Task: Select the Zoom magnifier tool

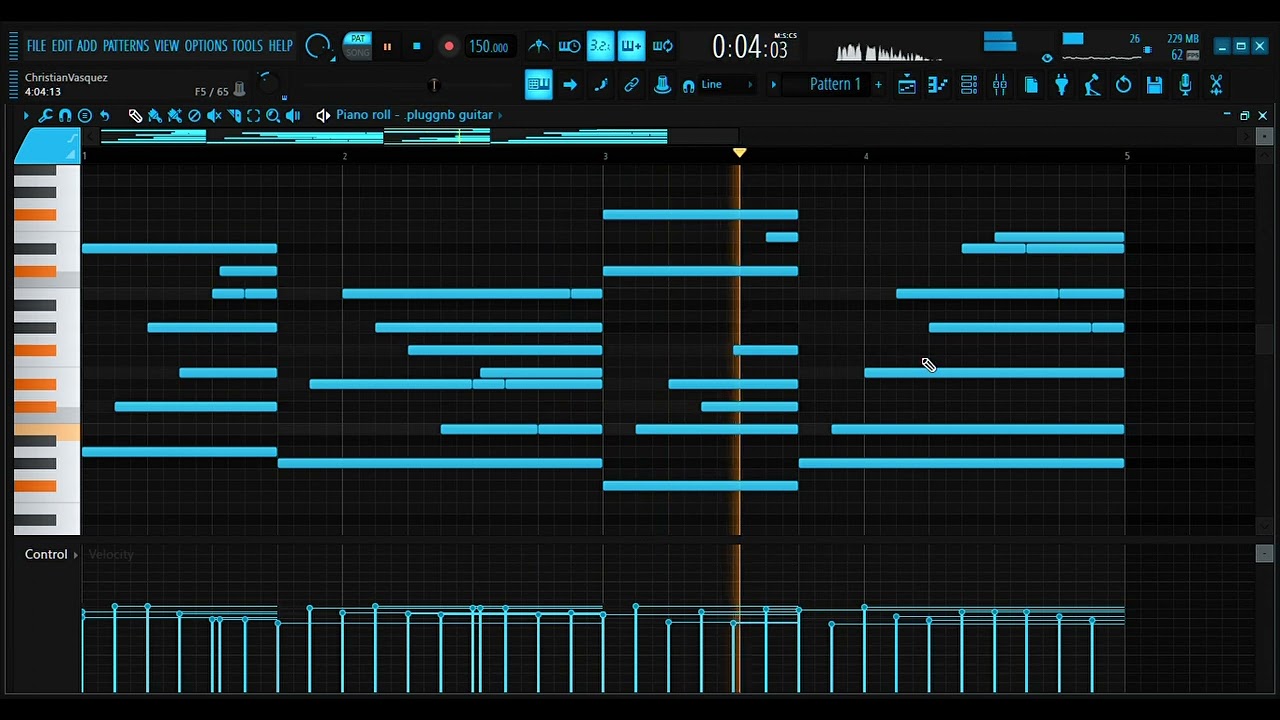Action: (x=273, y=116)
